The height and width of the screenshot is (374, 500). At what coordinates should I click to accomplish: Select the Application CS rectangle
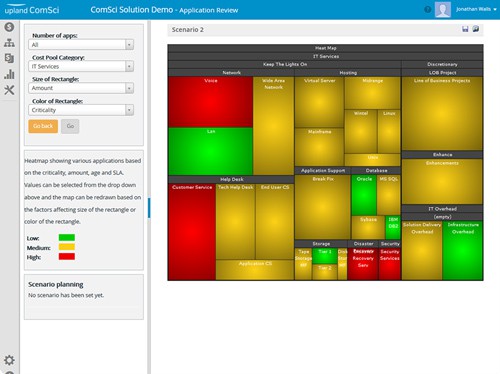click(x=255, y=270)
